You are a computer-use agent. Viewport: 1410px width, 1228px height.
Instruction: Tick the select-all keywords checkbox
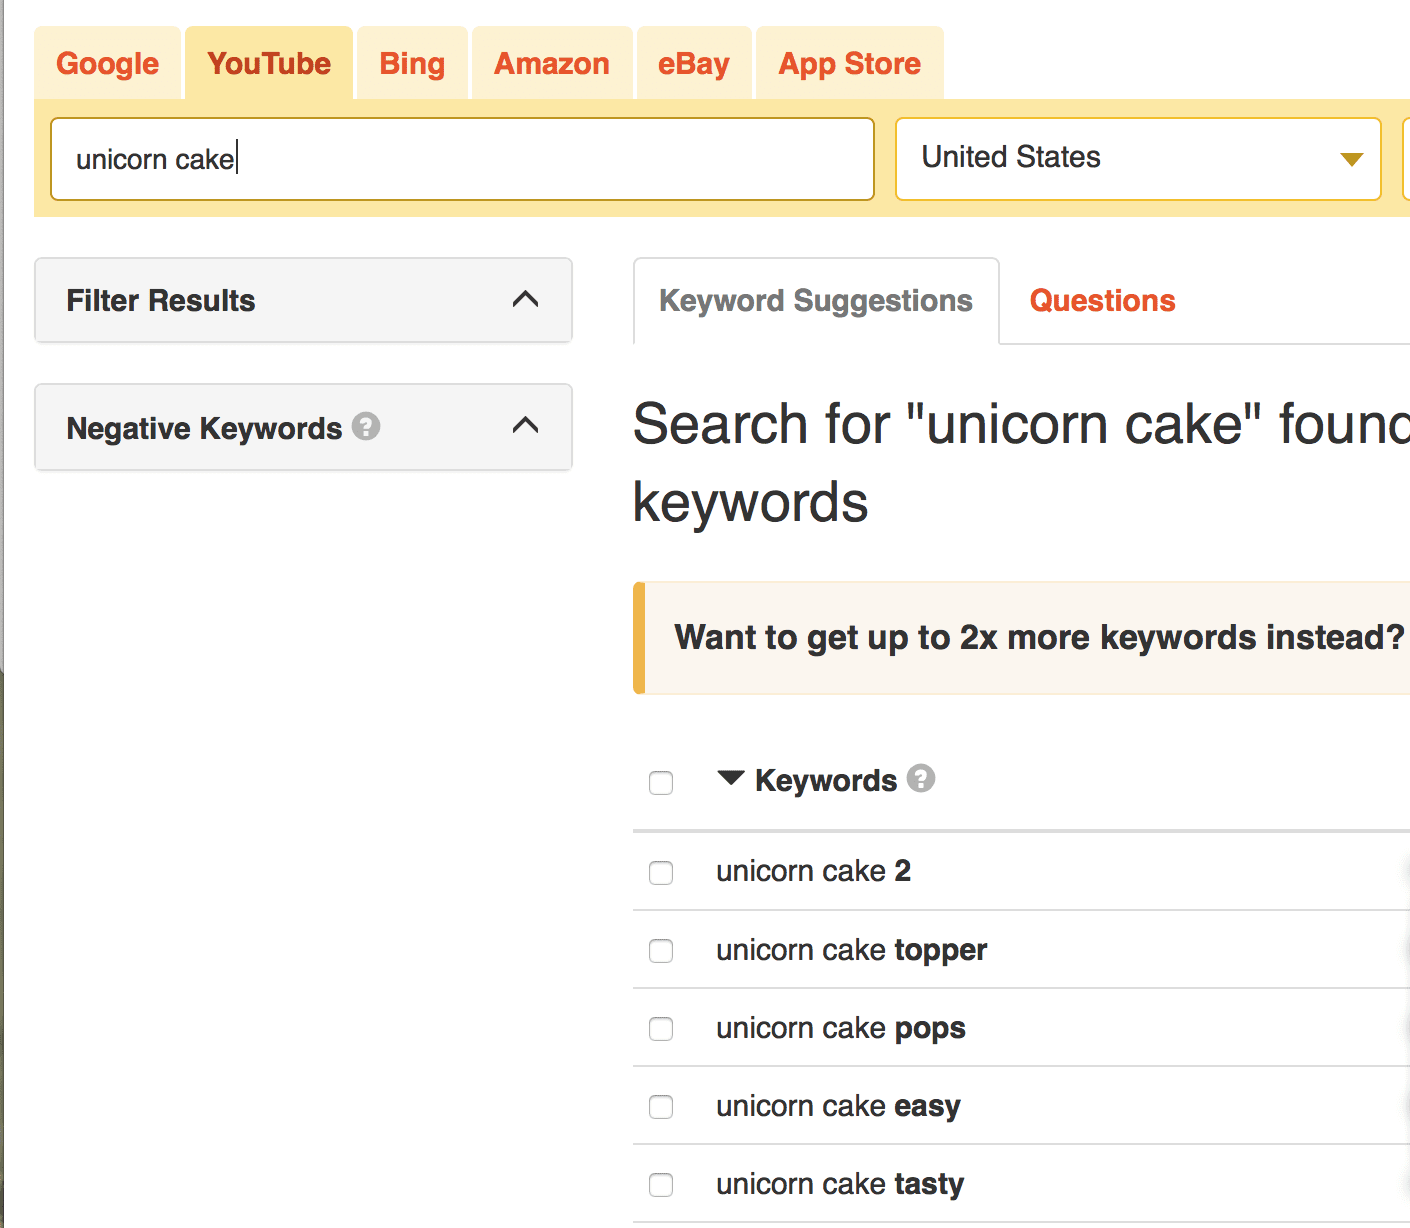coord(661,782)
